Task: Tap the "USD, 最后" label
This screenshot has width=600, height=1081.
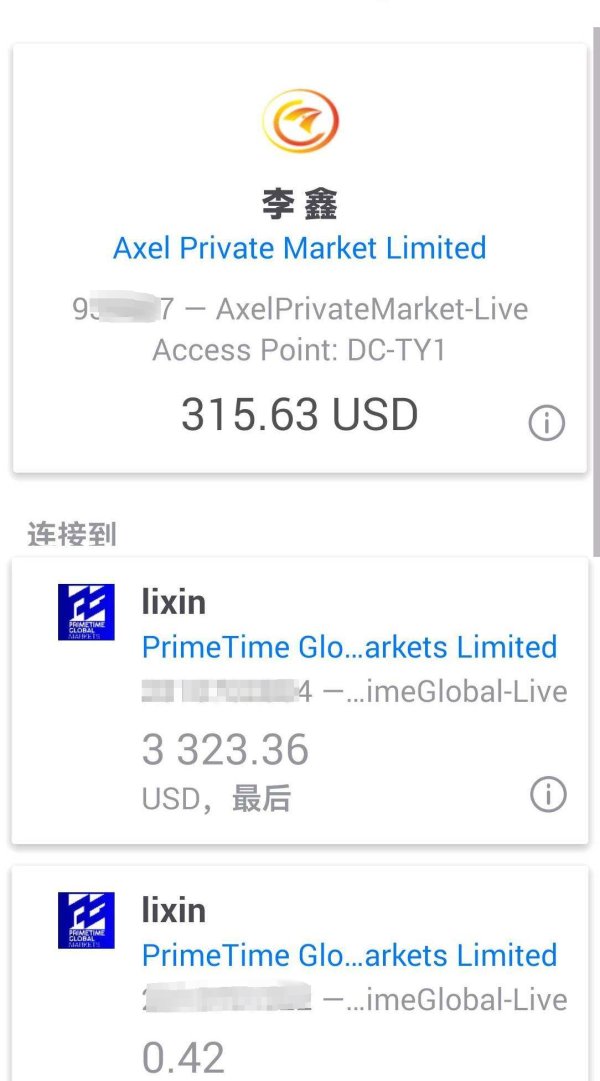Action: click(216, 799)
